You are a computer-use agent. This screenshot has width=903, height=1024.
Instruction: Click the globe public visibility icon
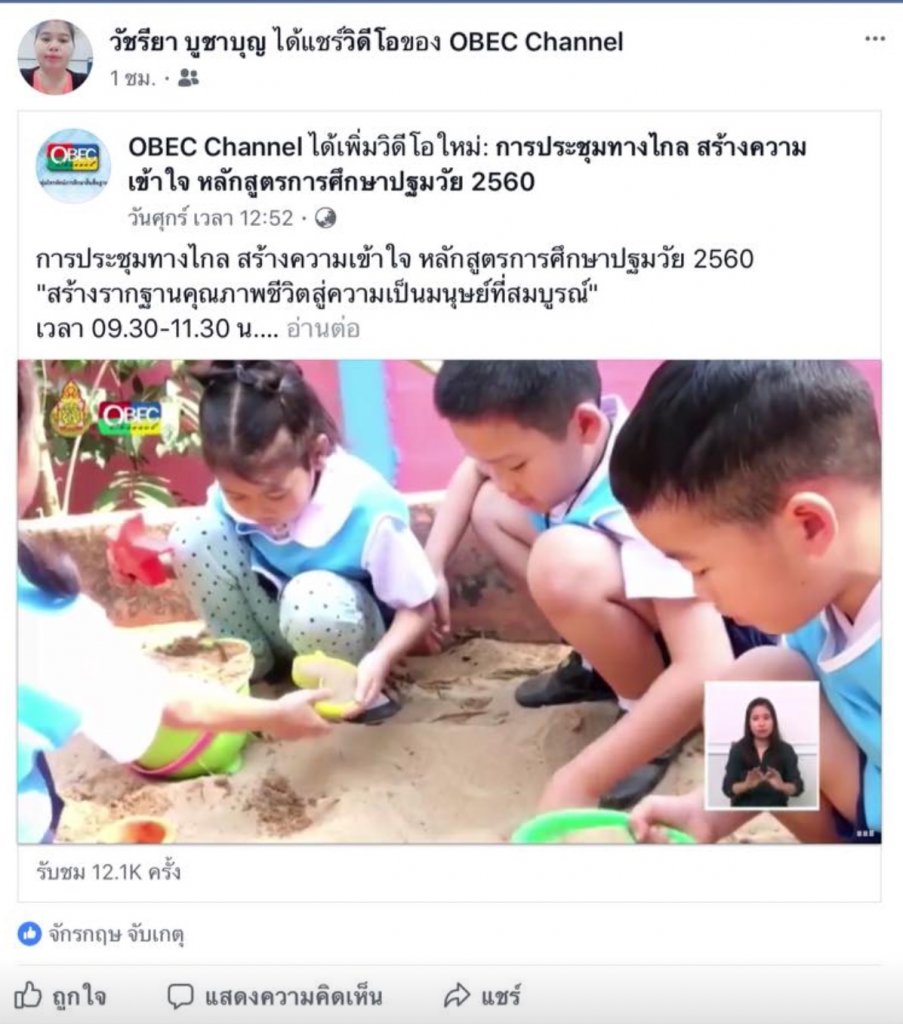pos(325,218)
